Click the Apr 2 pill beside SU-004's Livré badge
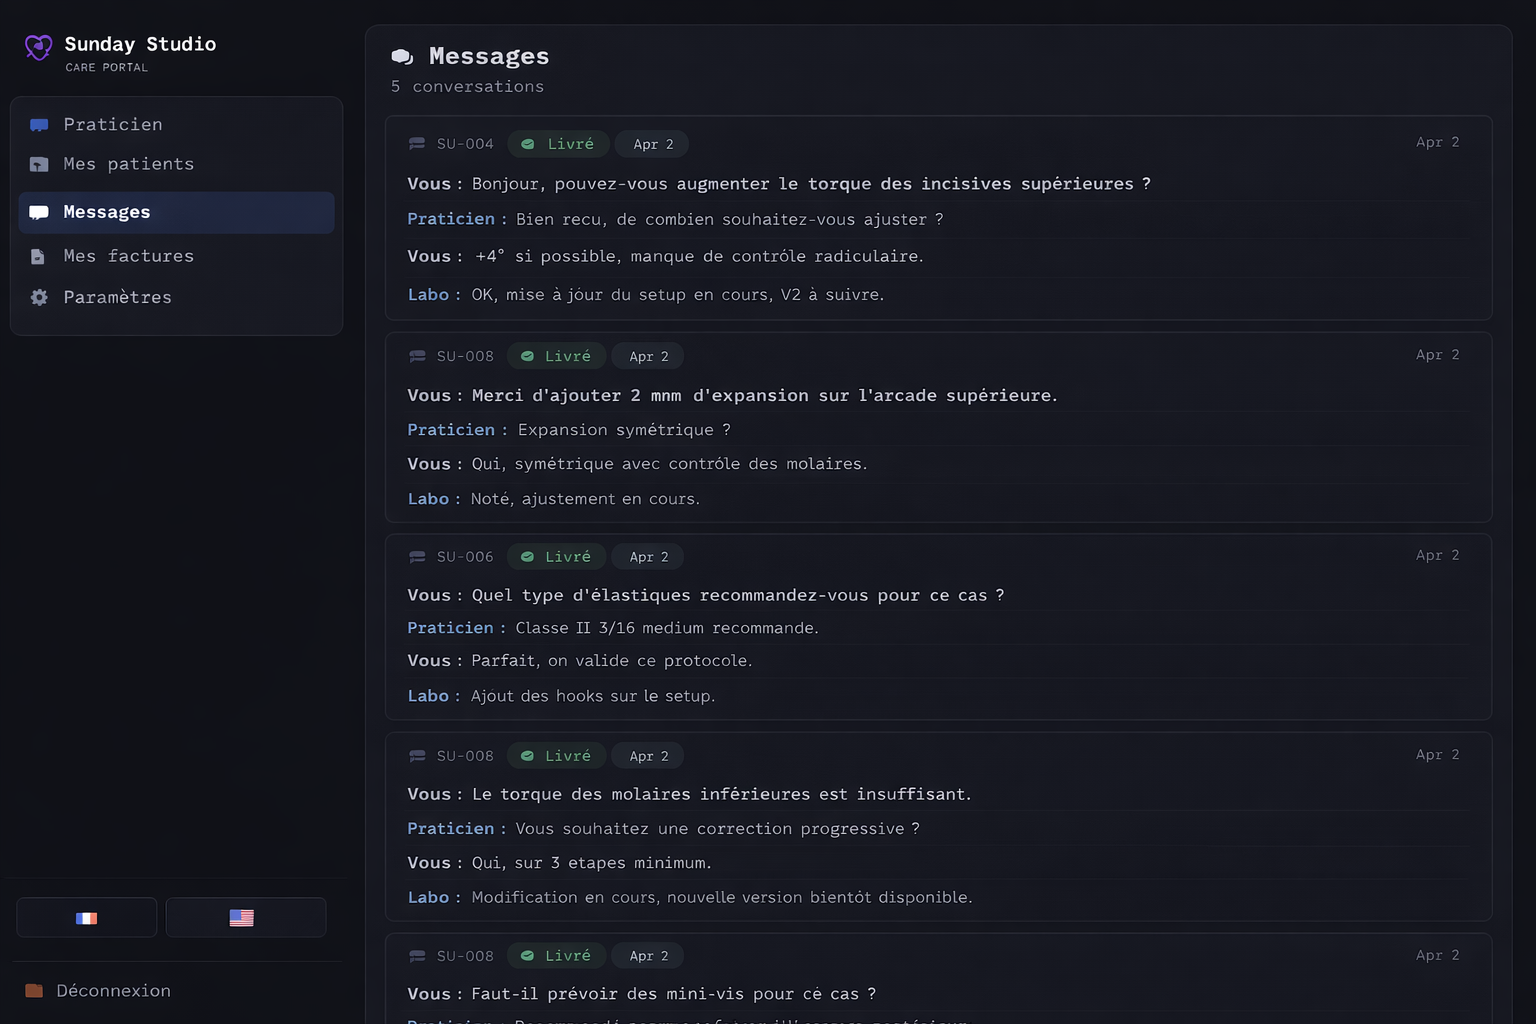The image size is (1536, 1024). pyautogui.click(x=653, y=144)
